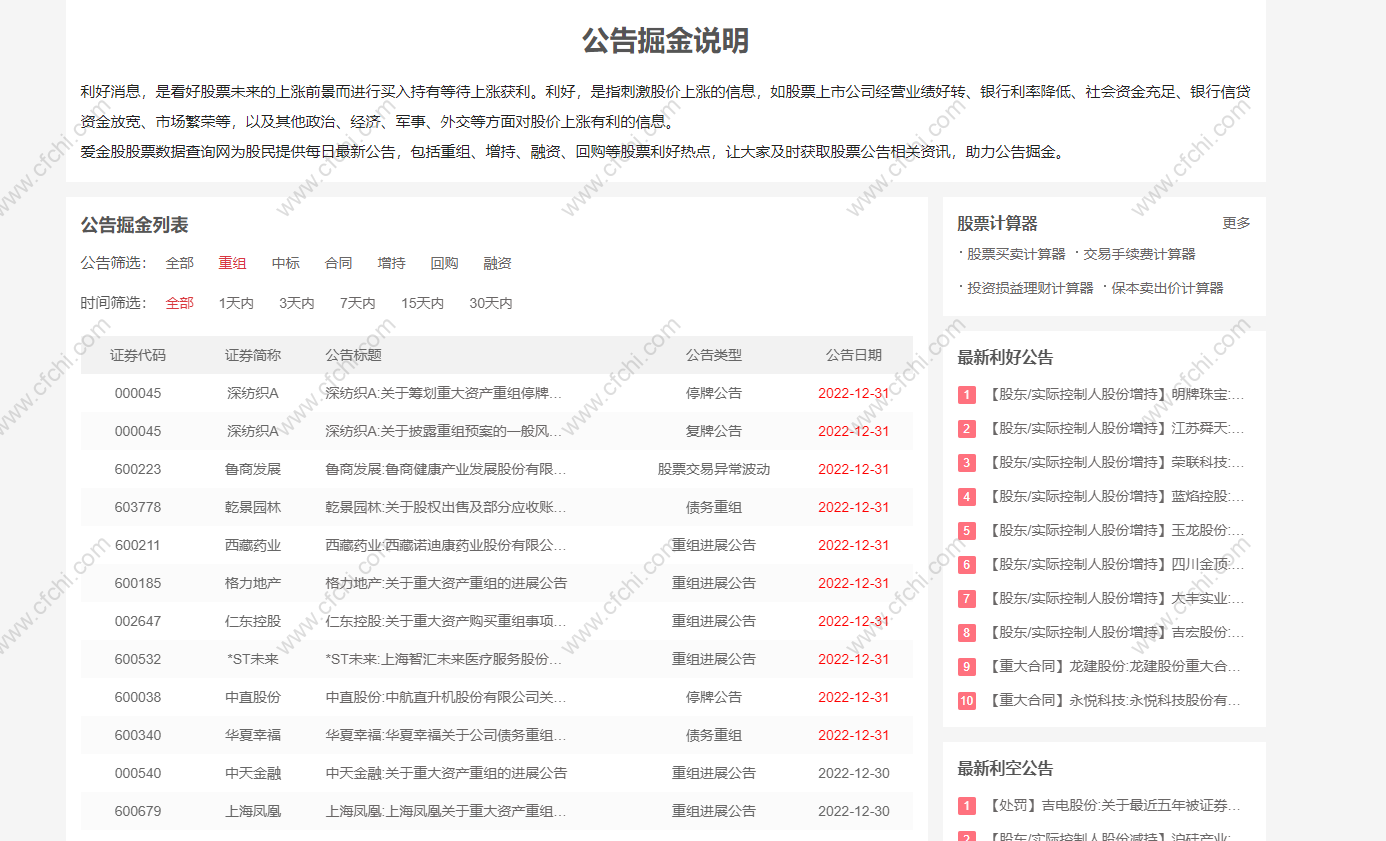Click stock code 603778
The height and width of the screenshot is (841, 1386).
138,507
